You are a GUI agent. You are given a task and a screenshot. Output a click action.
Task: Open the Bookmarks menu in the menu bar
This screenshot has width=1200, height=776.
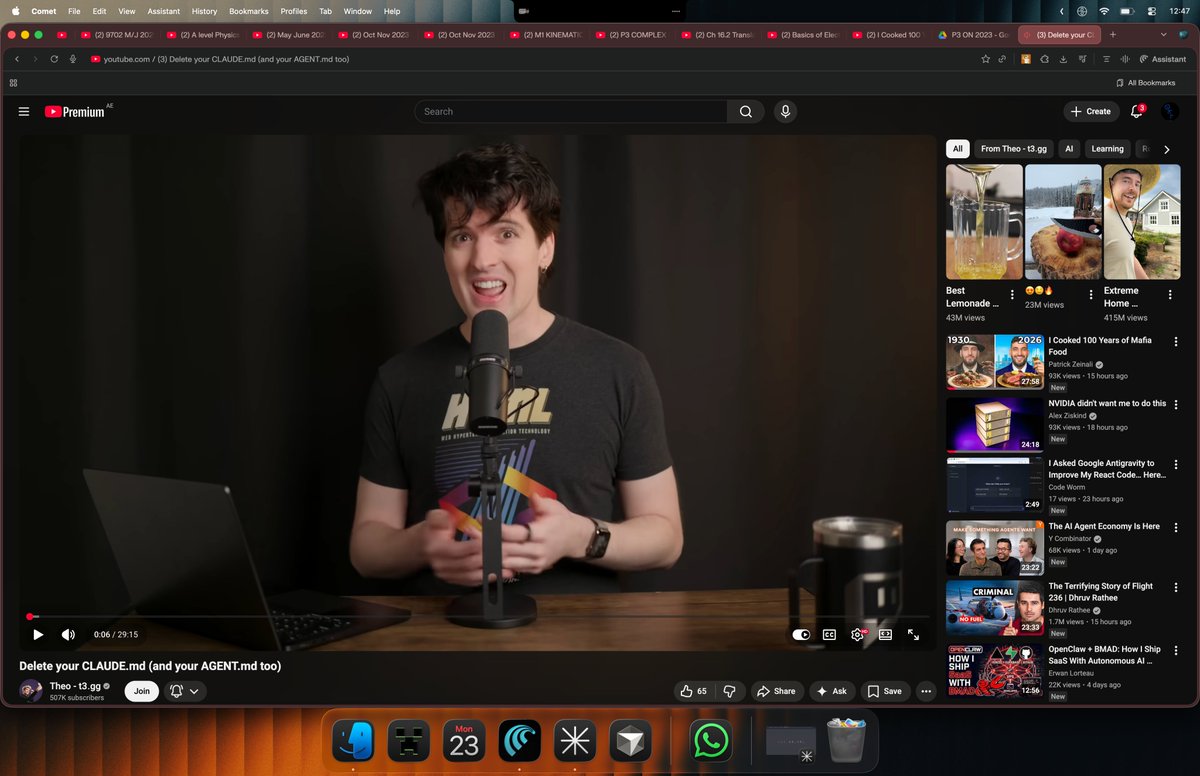(249, 11)
